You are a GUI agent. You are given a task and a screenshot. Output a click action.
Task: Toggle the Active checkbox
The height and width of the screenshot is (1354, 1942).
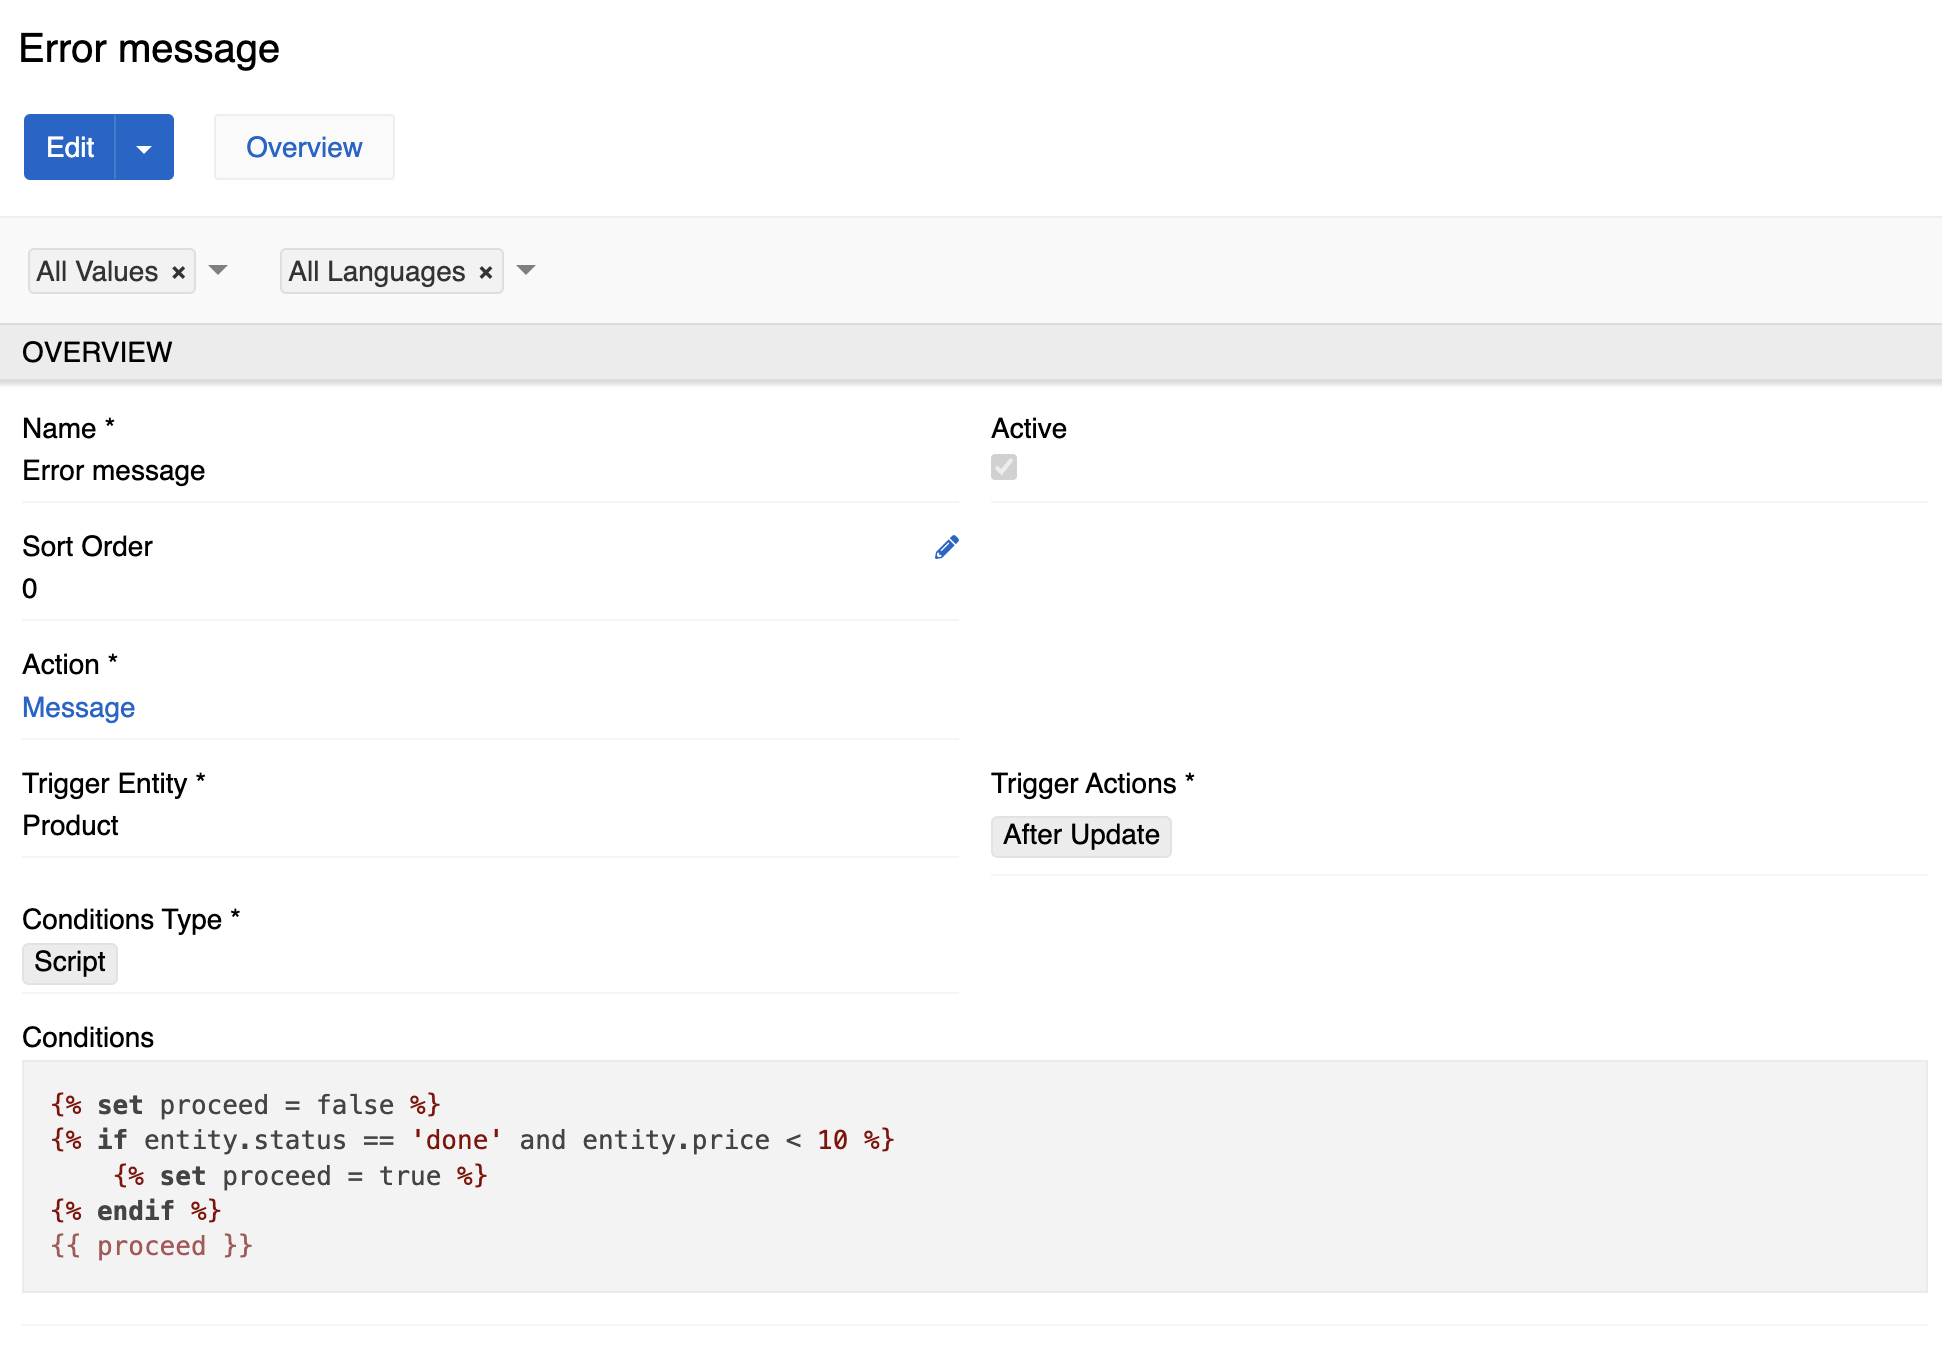[x=1004, y=467]
